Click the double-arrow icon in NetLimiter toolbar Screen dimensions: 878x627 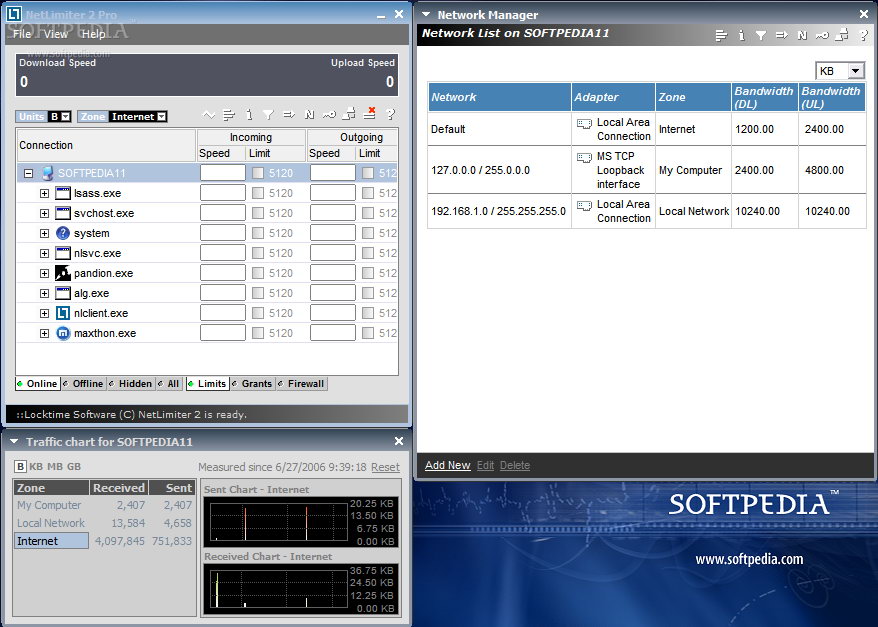coord(289,115)
